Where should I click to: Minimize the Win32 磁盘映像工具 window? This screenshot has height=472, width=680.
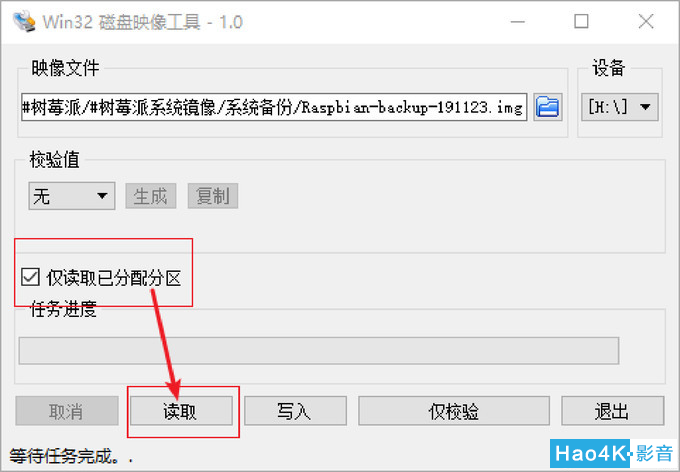pos(518,21)
